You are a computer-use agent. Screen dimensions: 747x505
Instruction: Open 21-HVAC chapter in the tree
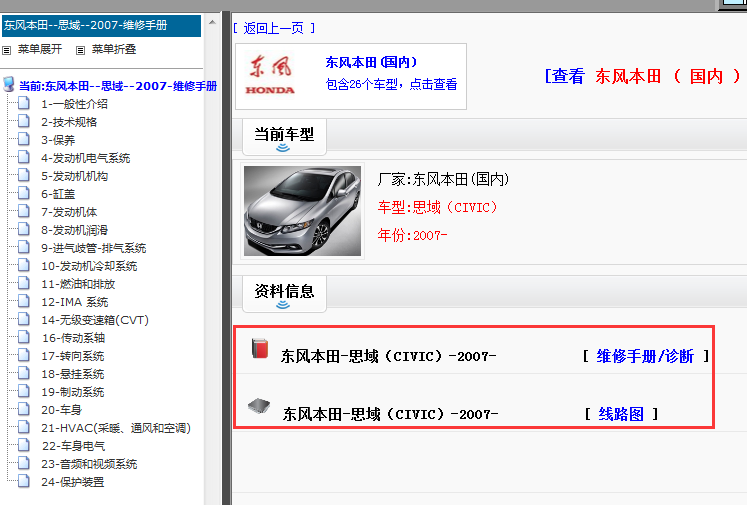pyautogui.click(x=115, y=428)
